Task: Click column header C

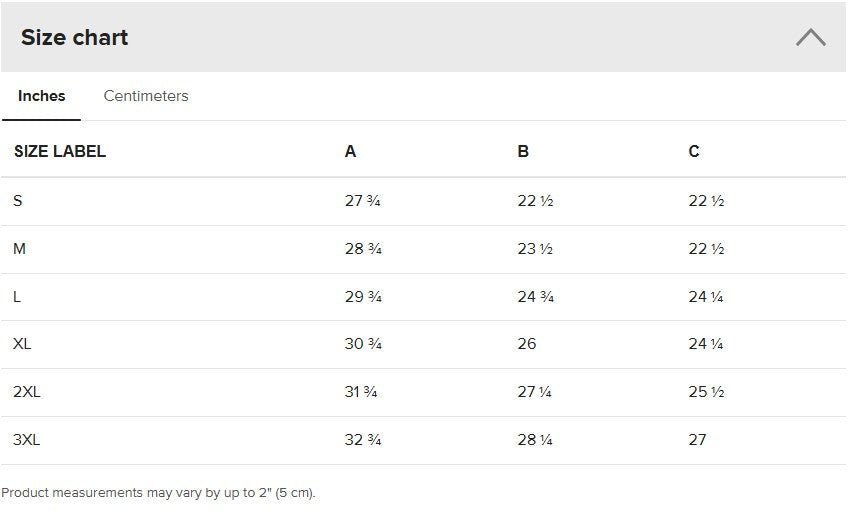Action: pyautogui.click(x=694, y=152)
